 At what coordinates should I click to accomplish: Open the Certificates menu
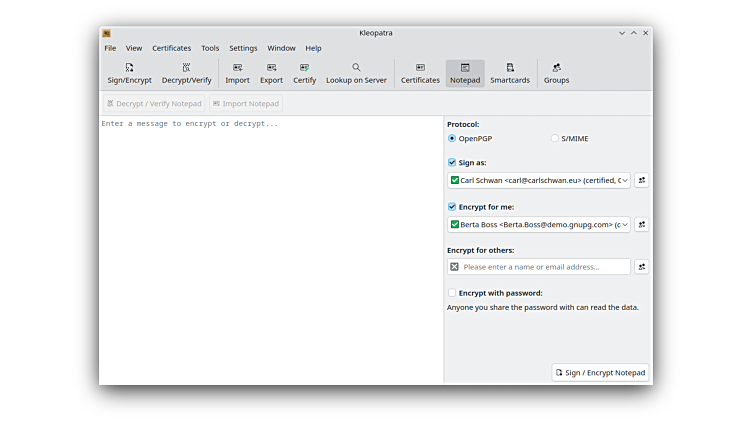[171, 48]
